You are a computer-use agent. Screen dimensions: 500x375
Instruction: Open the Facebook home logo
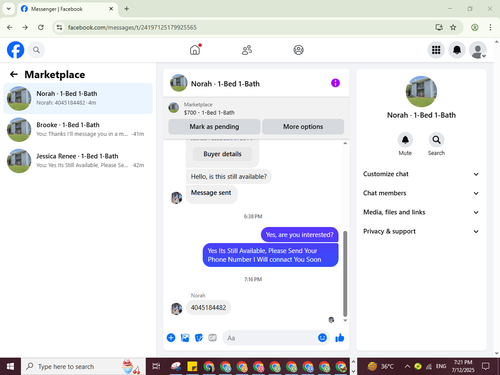(x=15, y=50)
